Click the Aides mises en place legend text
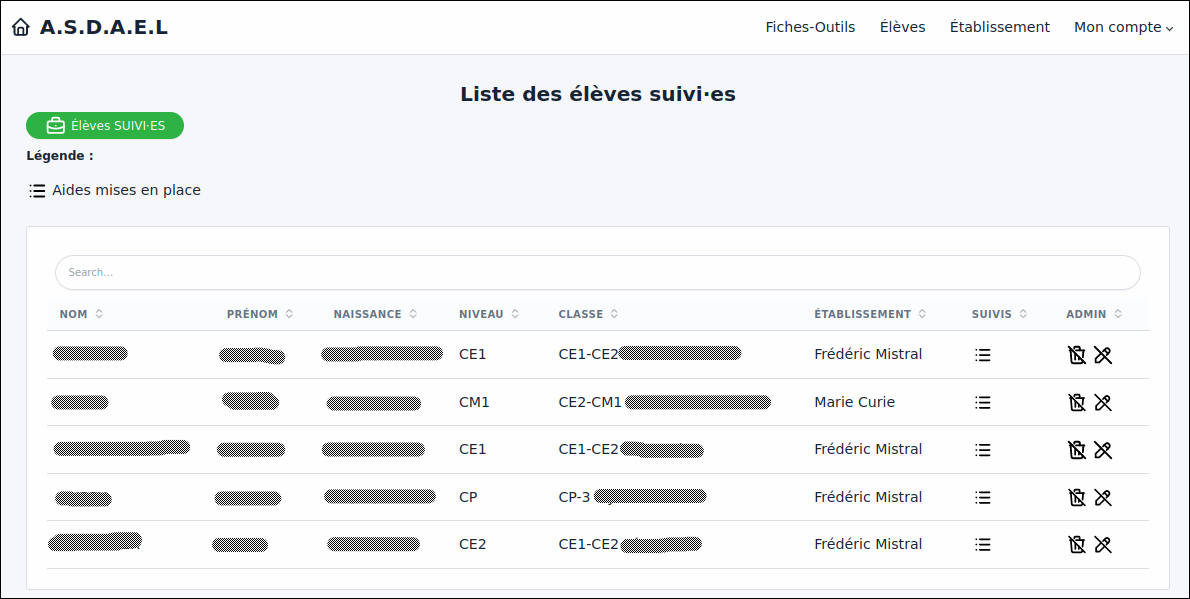Image resolution: width=1190 pixels, height=599 pixels. (127, 191)
